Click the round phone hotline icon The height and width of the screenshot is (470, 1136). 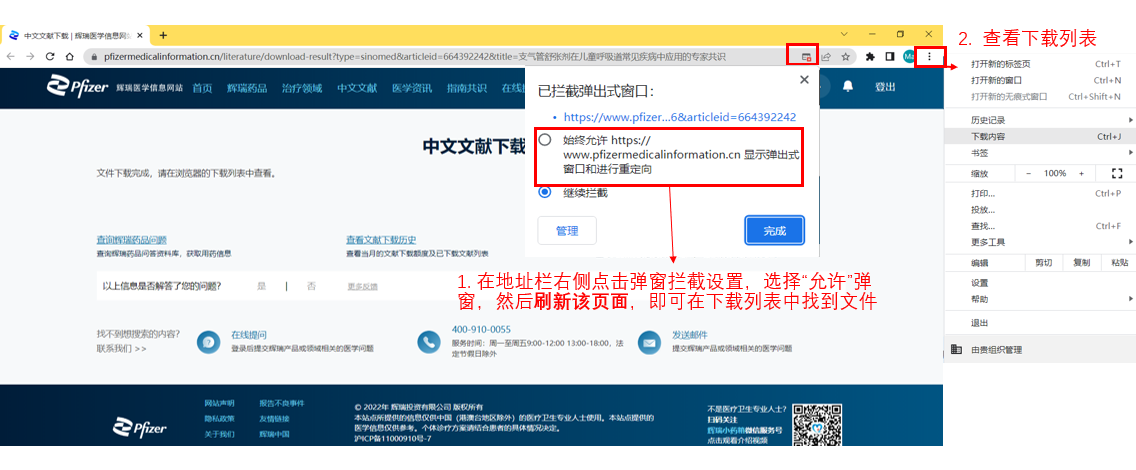point(430,342)
